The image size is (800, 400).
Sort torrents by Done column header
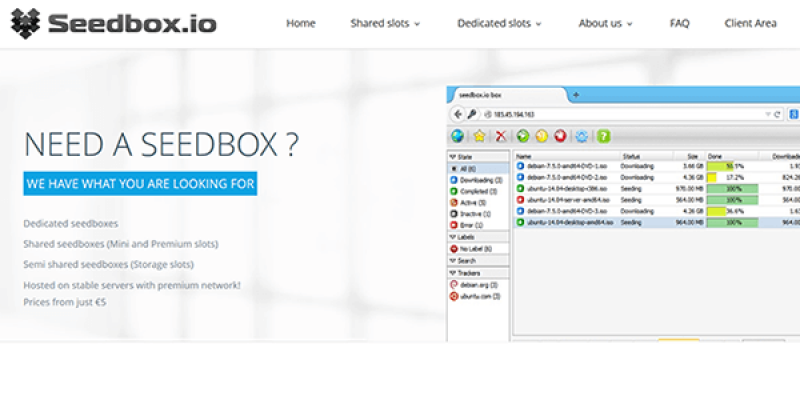[732, 157]
